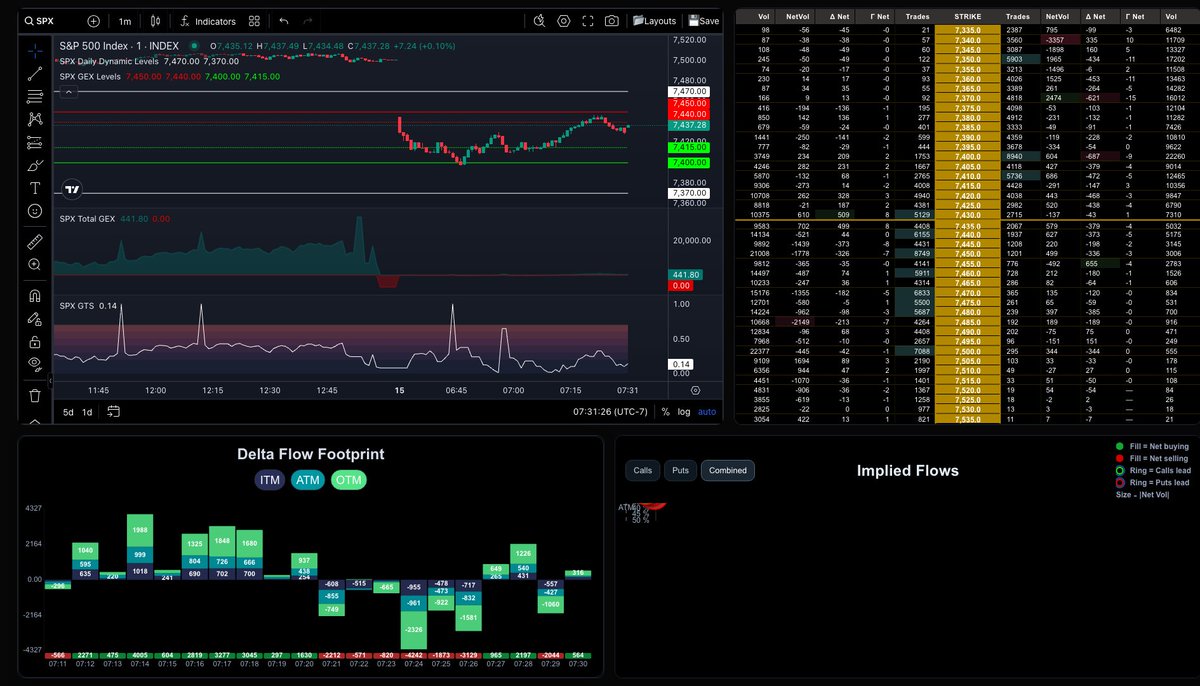Toggle percent scale
Image resolution: width=1200 pixels, height=686 pixels.
tap(665, 412)
